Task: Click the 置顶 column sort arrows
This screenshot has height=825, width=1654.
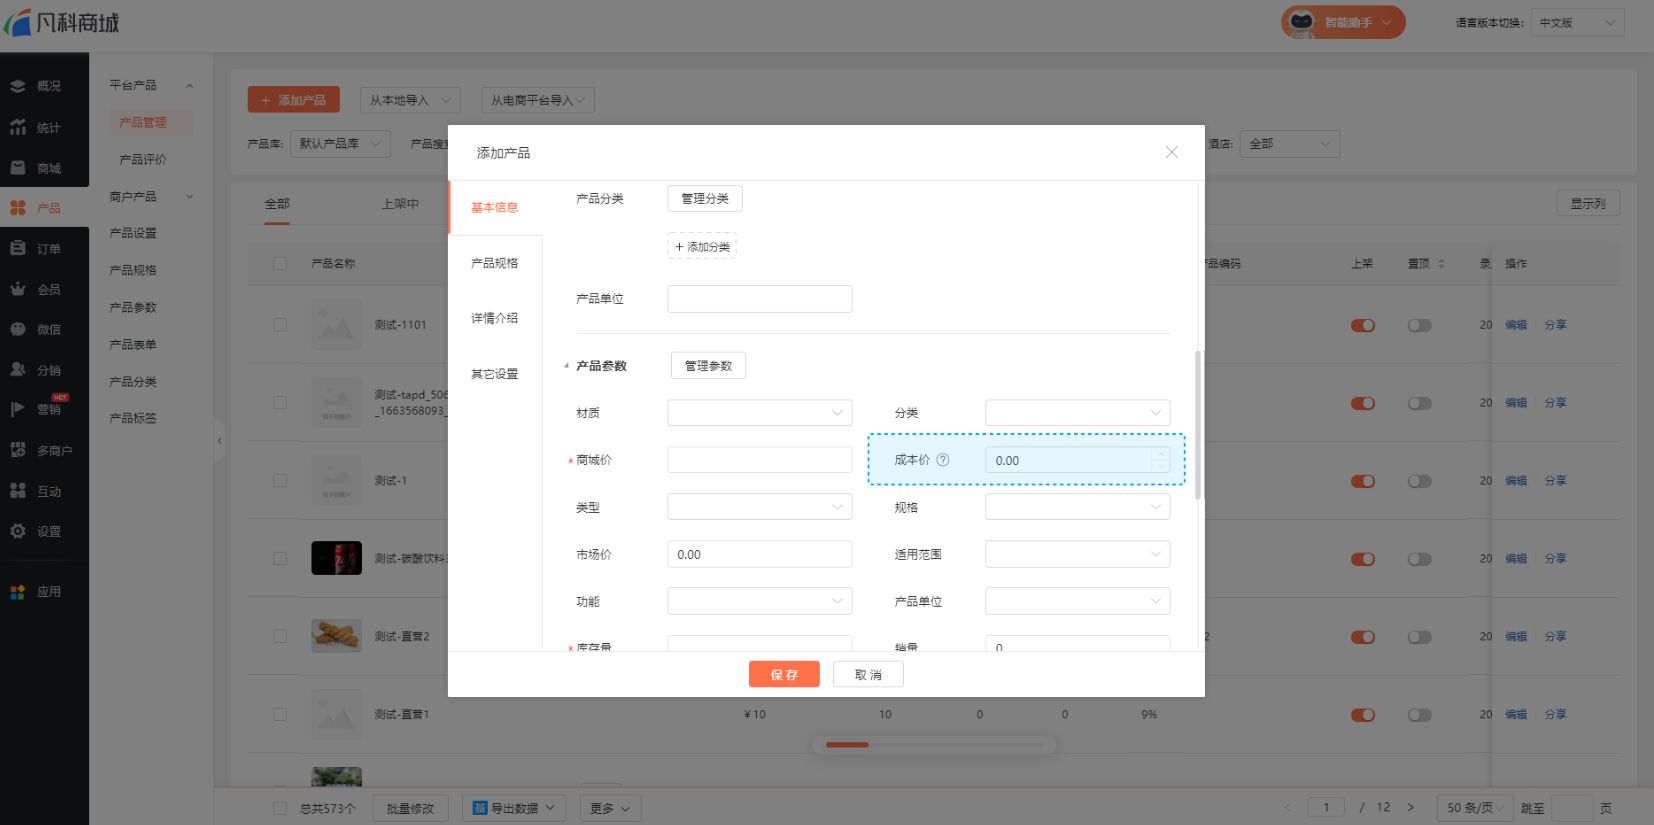Action: (x=1441, y=264)
